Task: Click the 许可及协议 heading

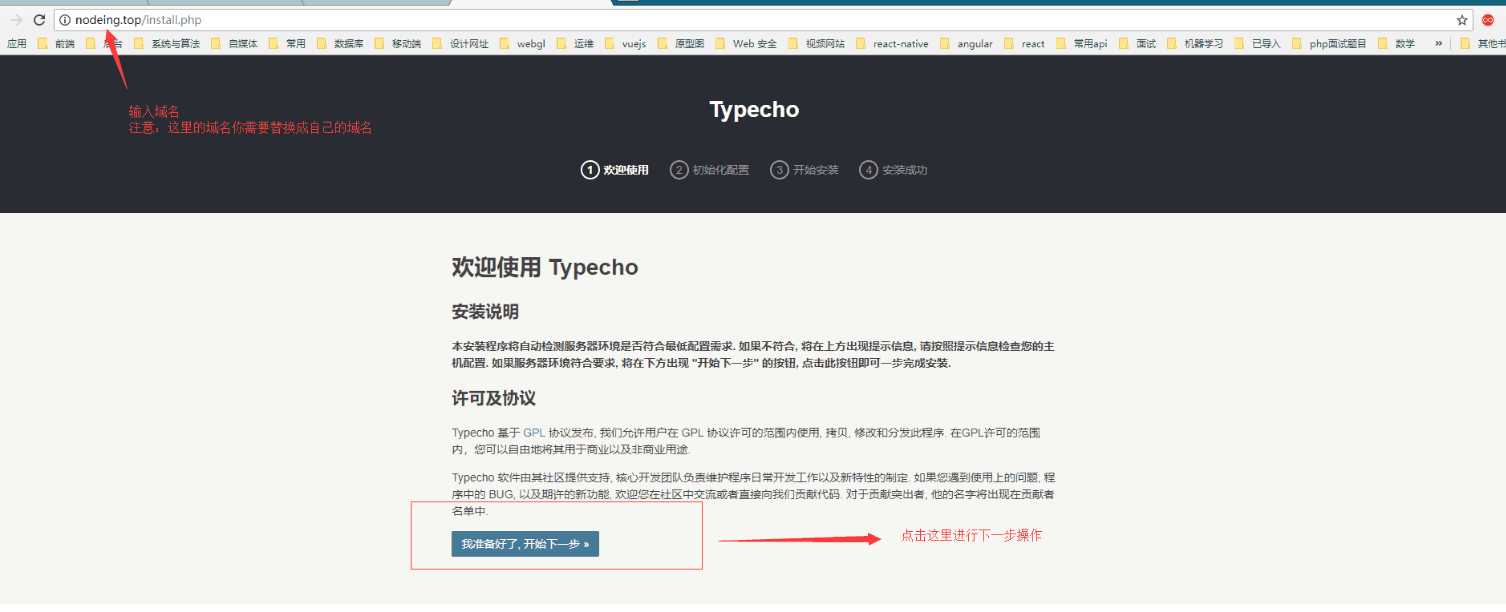Action: [494, 398]
